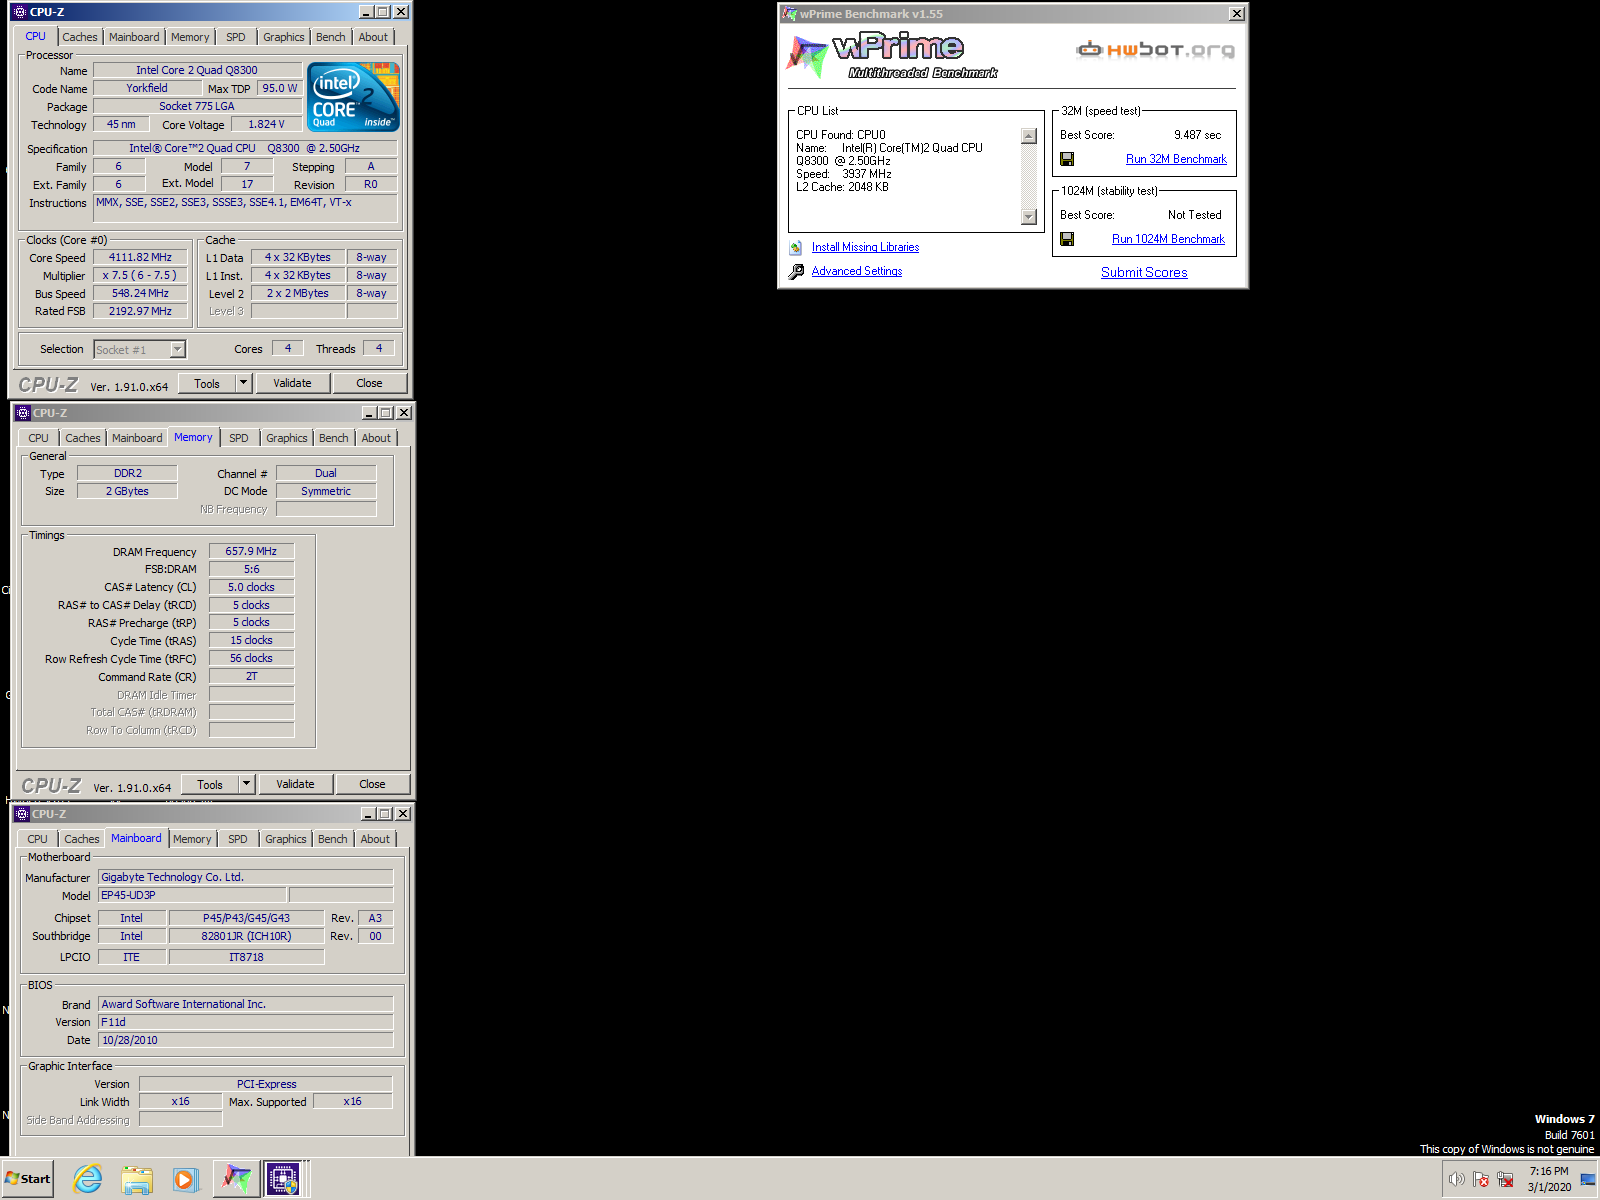The width and height of the screenshot is (1600, 1200).
Task: Open the Socket #1 selection combo box
Action: click(140, 350)
